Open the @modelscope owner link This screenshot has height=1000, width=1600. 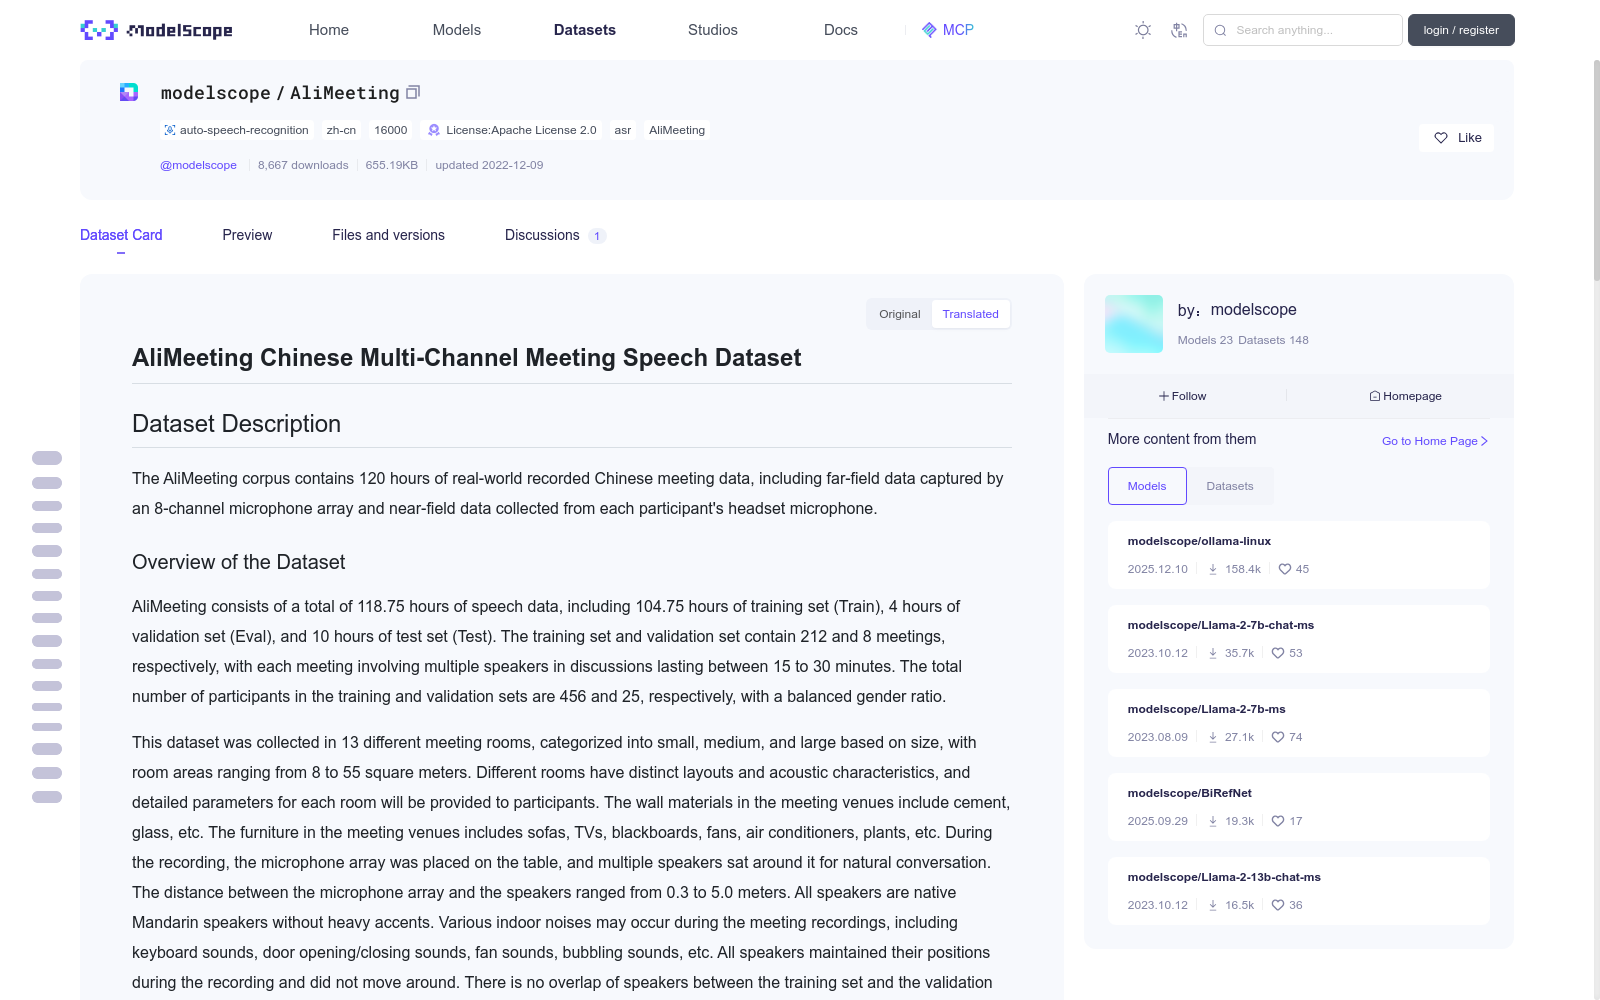tap(198, 165)
